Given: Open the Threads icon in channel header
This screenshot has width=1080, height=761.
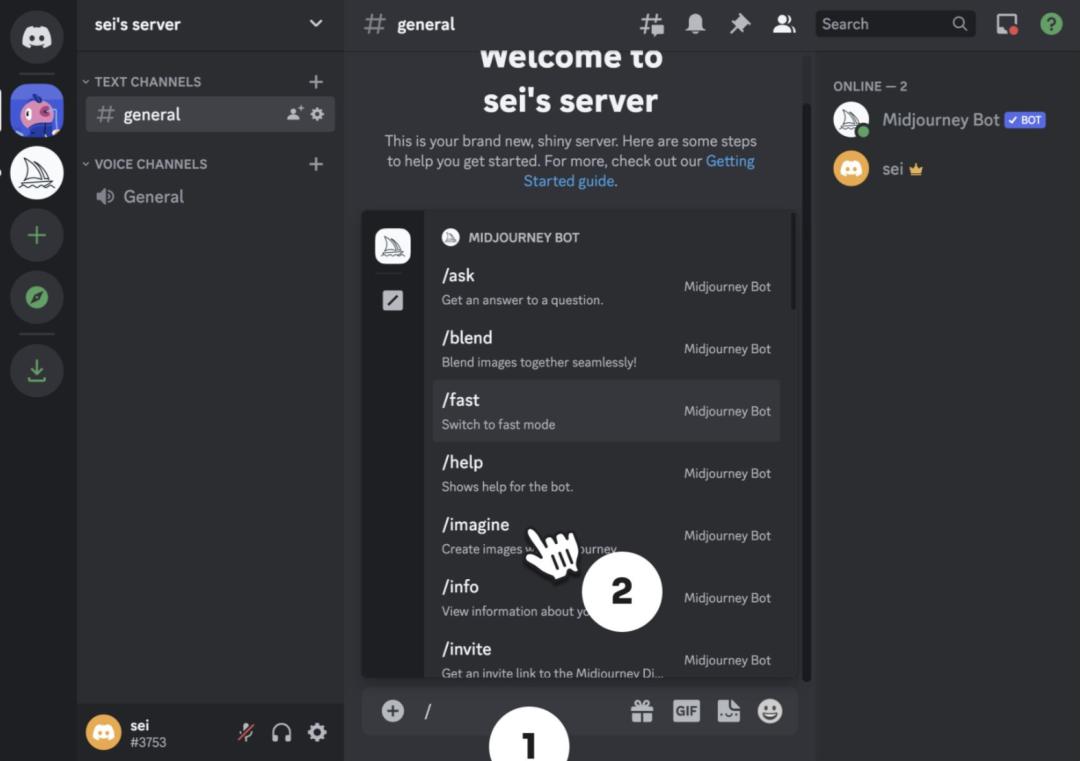Looking at the screenshot, I should point(652,24).
